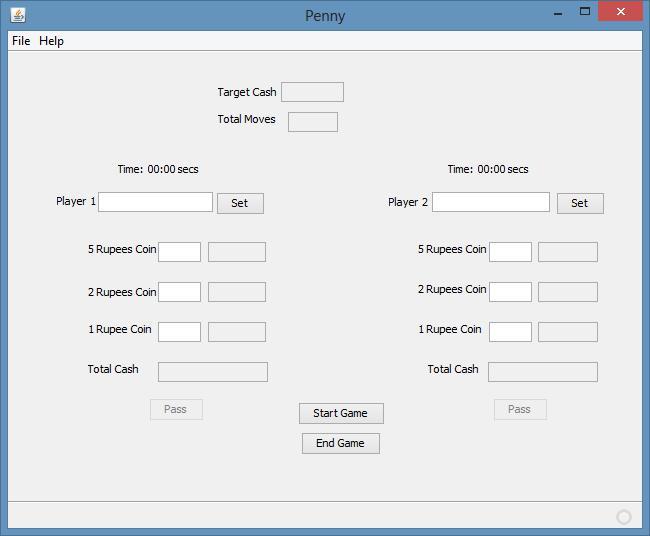Open the Help menu
Image resolution: width=650 pixels, height=536 pixels.
pyautogui.click(x=51, y=41)
